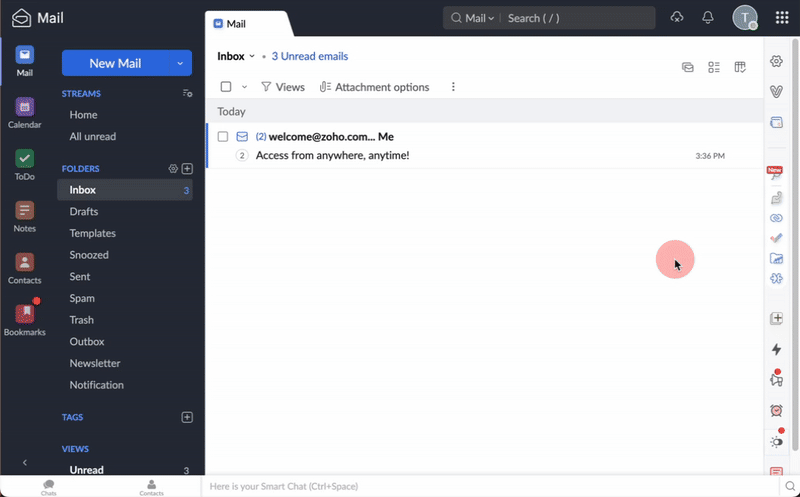Open the Mail search scope dropdown
The image size is (800, 497).
475,18
